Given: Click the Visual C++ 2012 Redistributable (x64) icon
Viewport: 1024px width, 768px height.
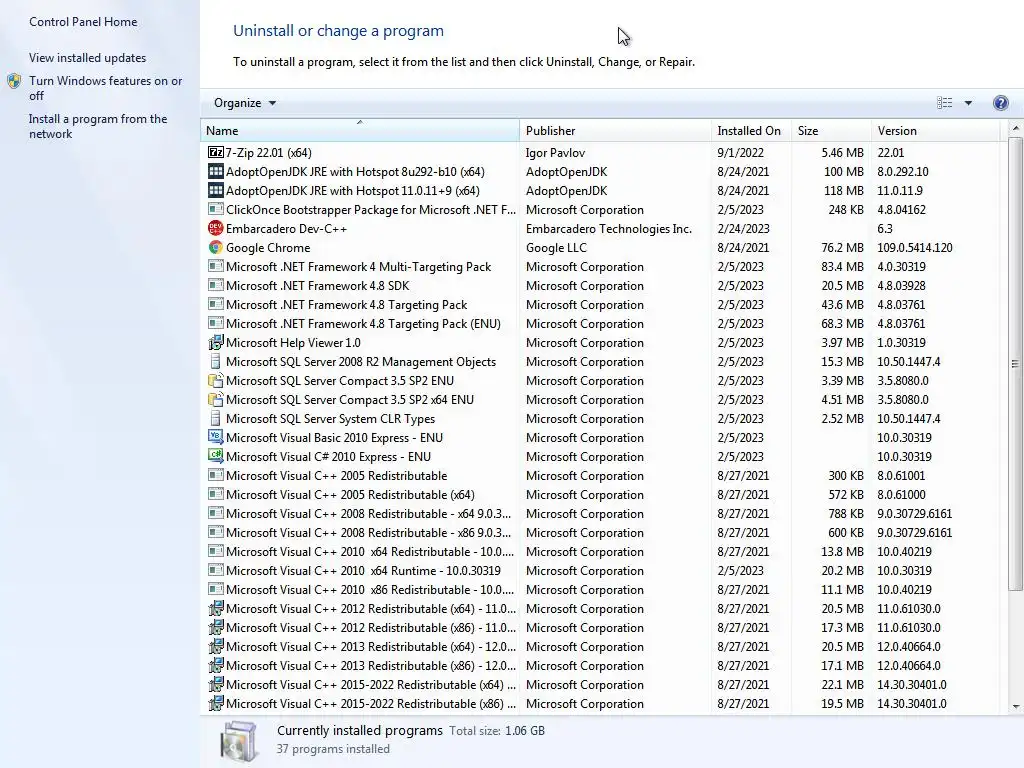Looking at the screenshot, I should (x=216, y=608).
